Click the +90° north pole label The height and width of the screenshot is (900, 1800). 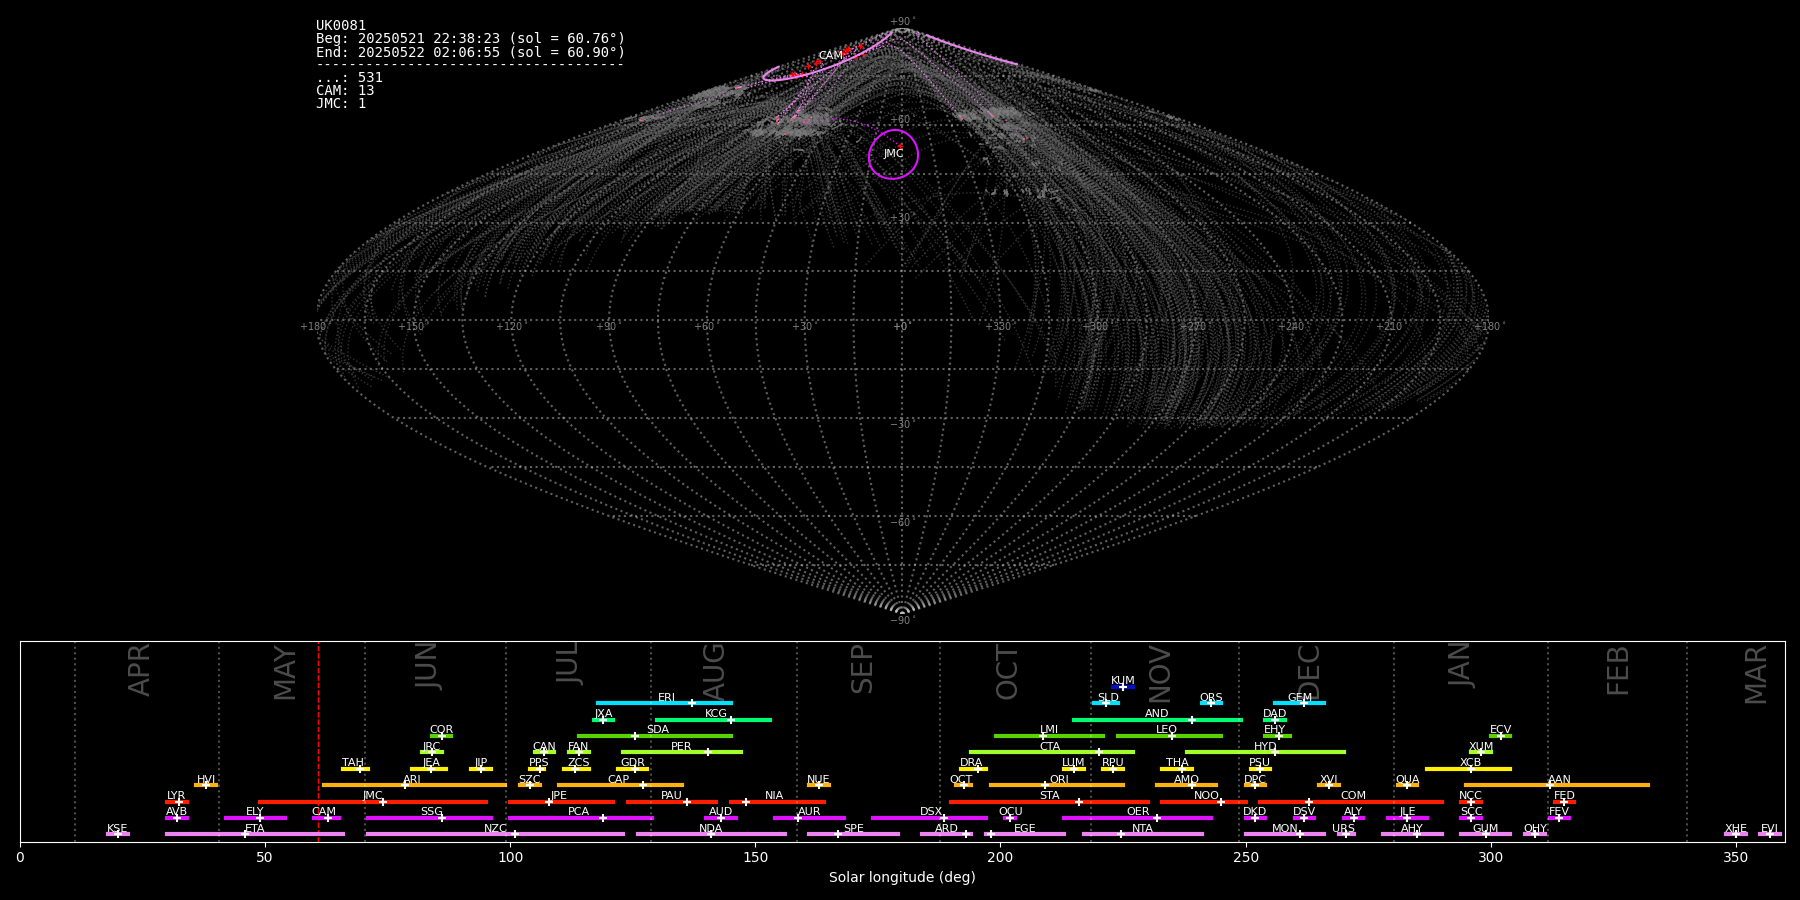tap(901, 22)
